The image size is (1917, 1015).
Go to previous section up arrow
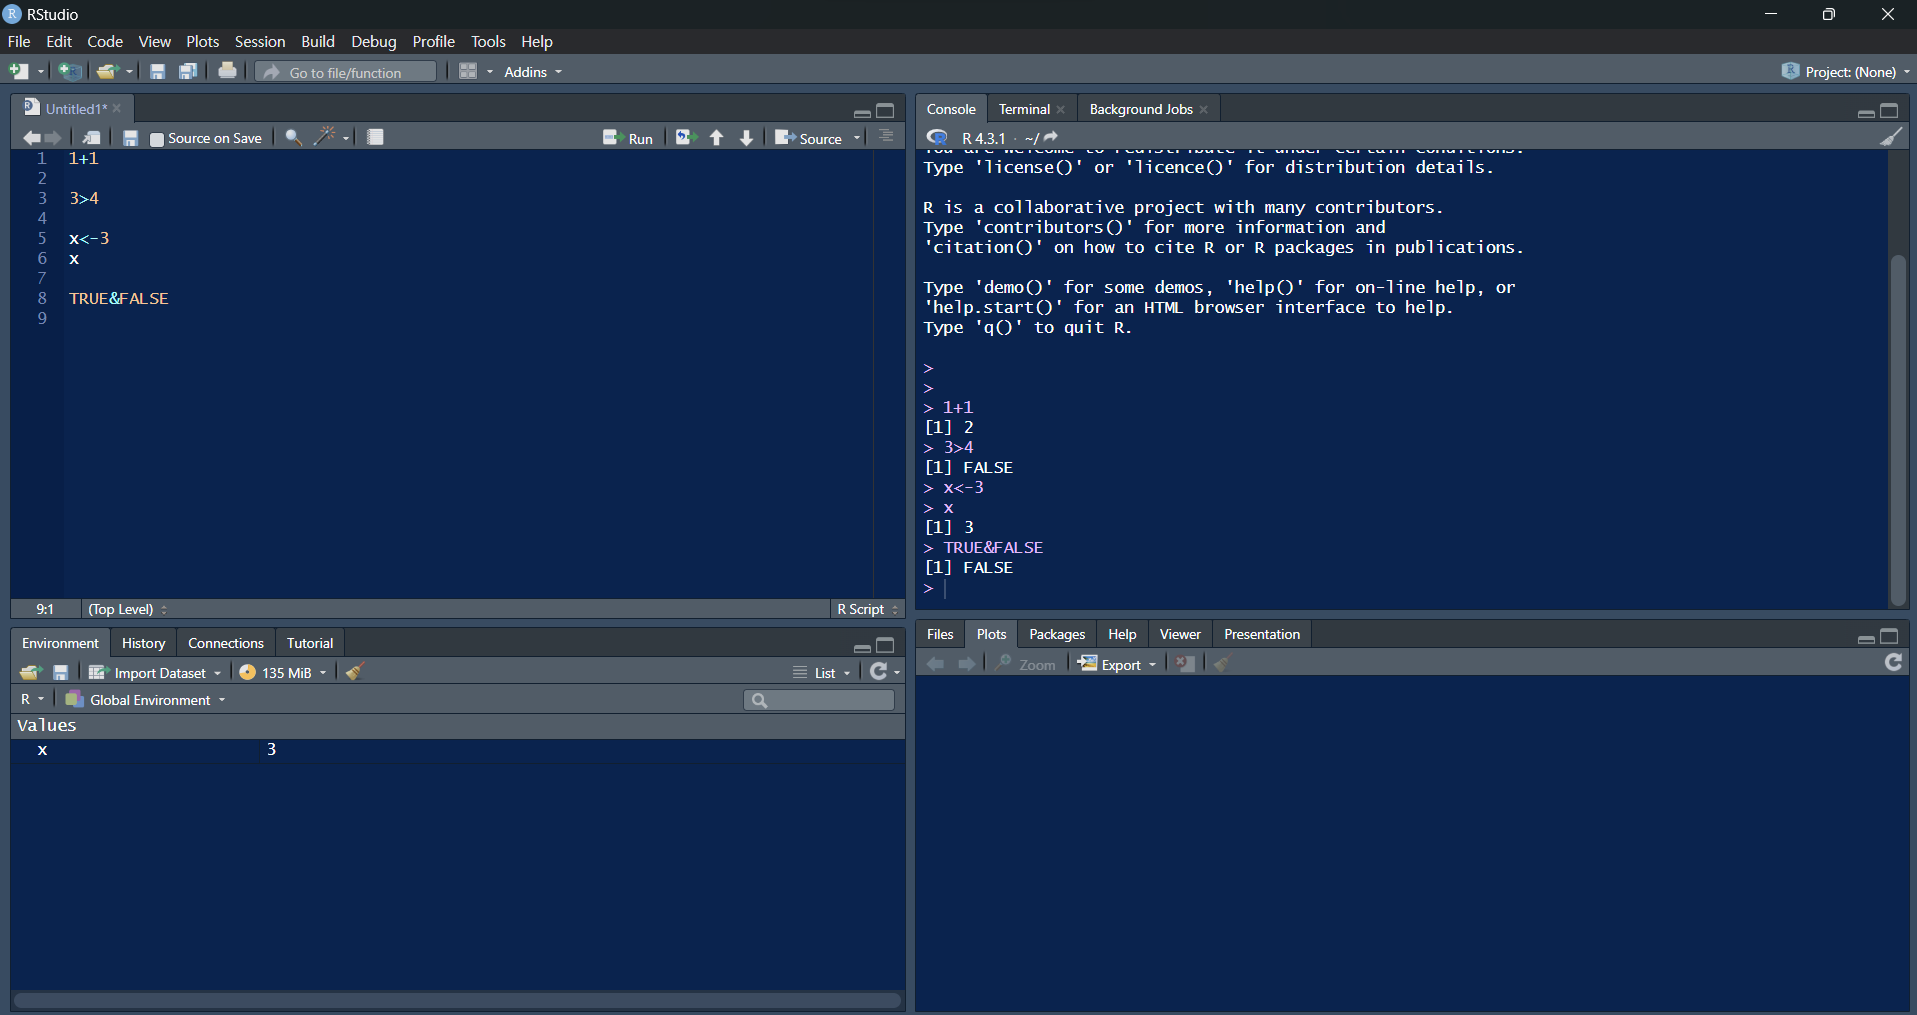click(x=717, y=138)
